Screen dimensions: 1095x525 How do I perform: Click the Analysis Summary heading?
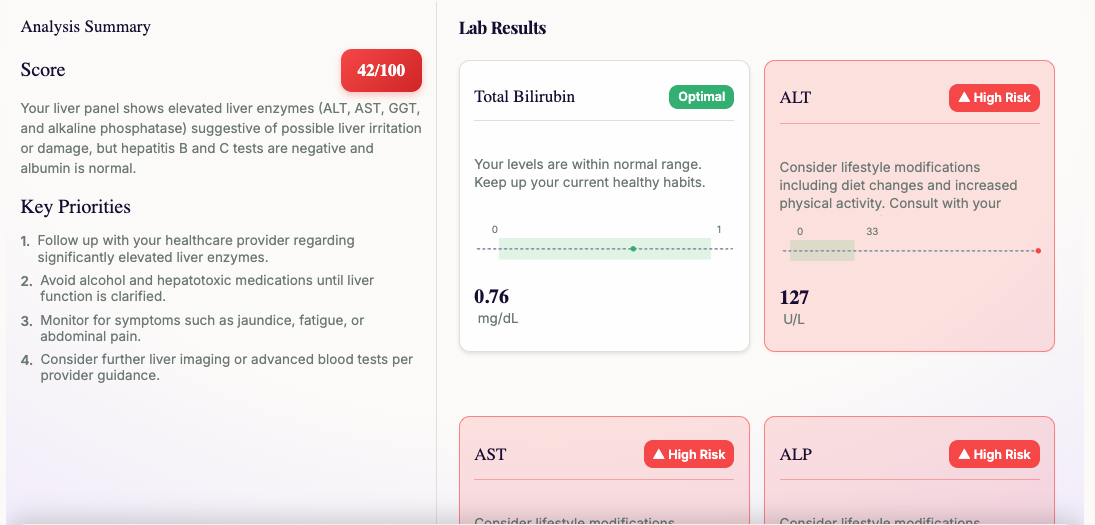pyautogui.click(x=86, y=27)
